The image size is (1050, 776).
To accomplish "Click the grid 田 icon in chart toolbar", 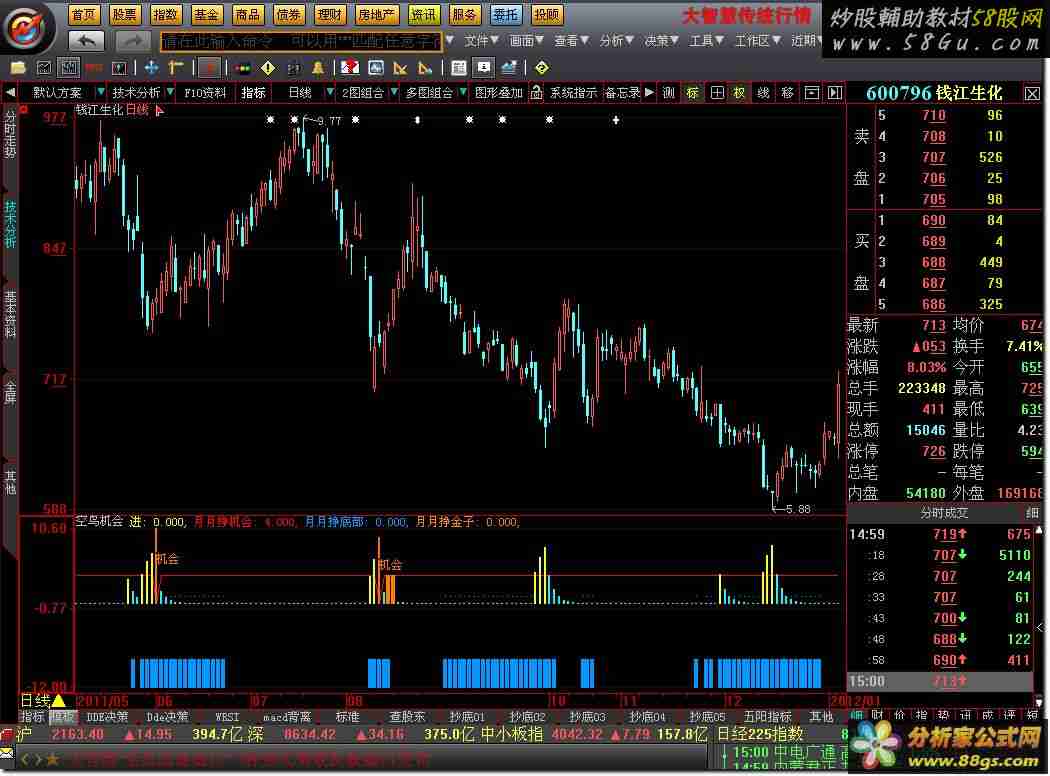I will click(717, 93).
